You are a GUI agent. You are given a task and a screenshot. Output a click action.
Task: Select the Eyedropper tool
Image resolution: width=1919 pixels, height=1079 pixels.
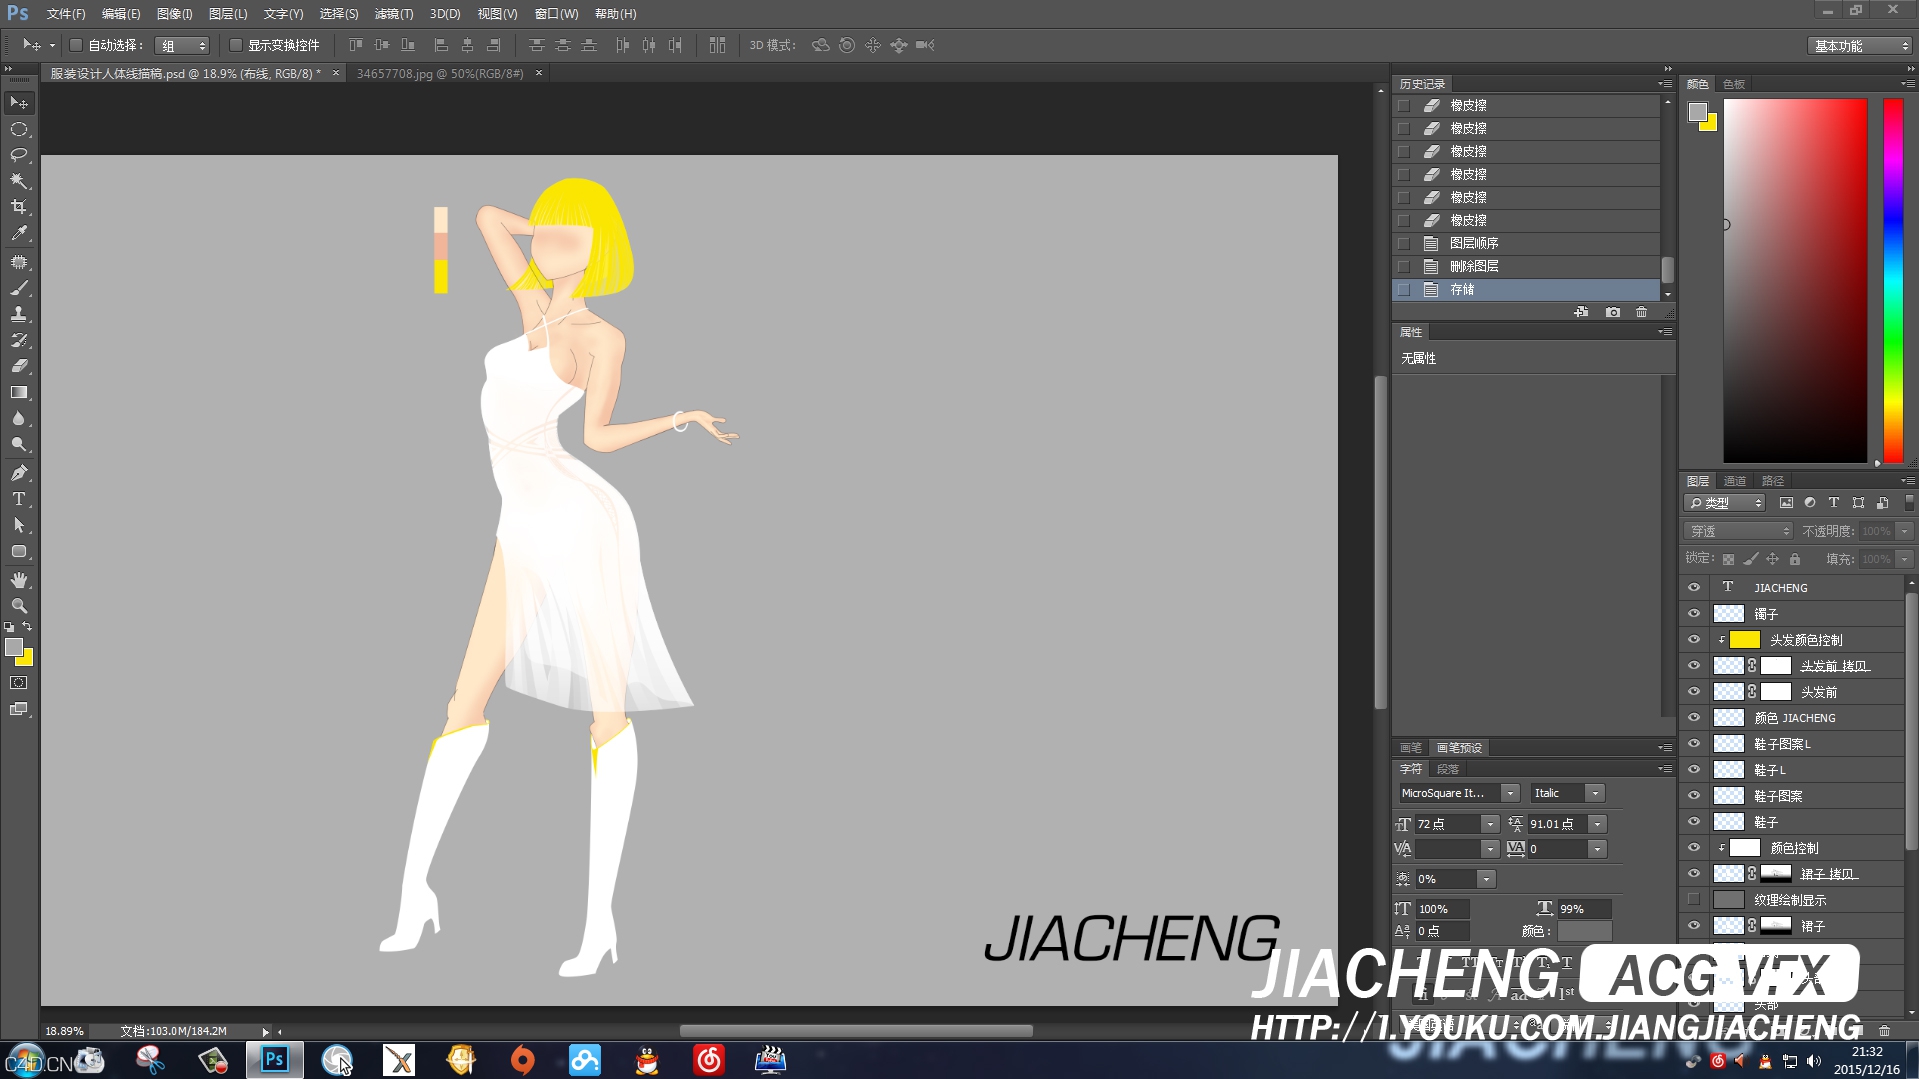pyautogui.click(x=18, y=234)
